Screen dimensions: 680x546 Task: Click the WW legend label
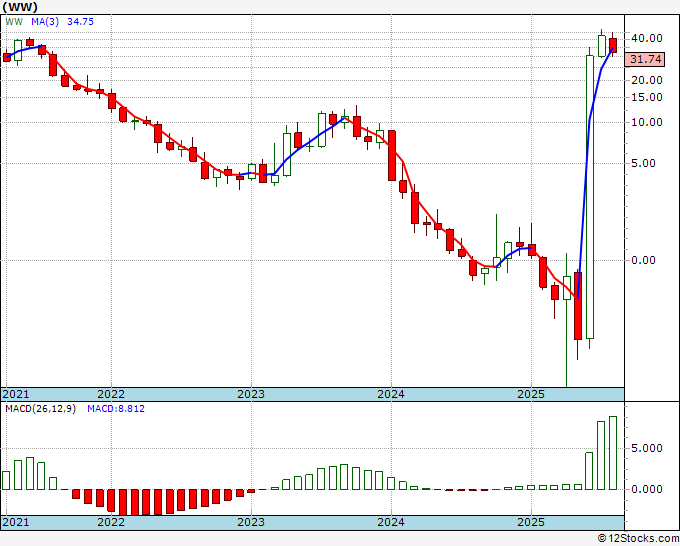[14, 22]
